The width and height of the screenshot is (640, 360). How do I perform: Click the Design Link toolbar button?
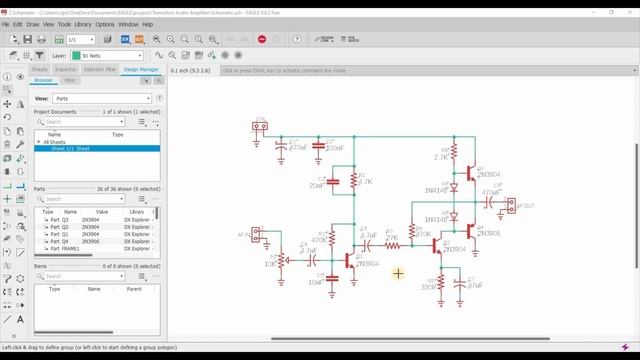(324, 39)
